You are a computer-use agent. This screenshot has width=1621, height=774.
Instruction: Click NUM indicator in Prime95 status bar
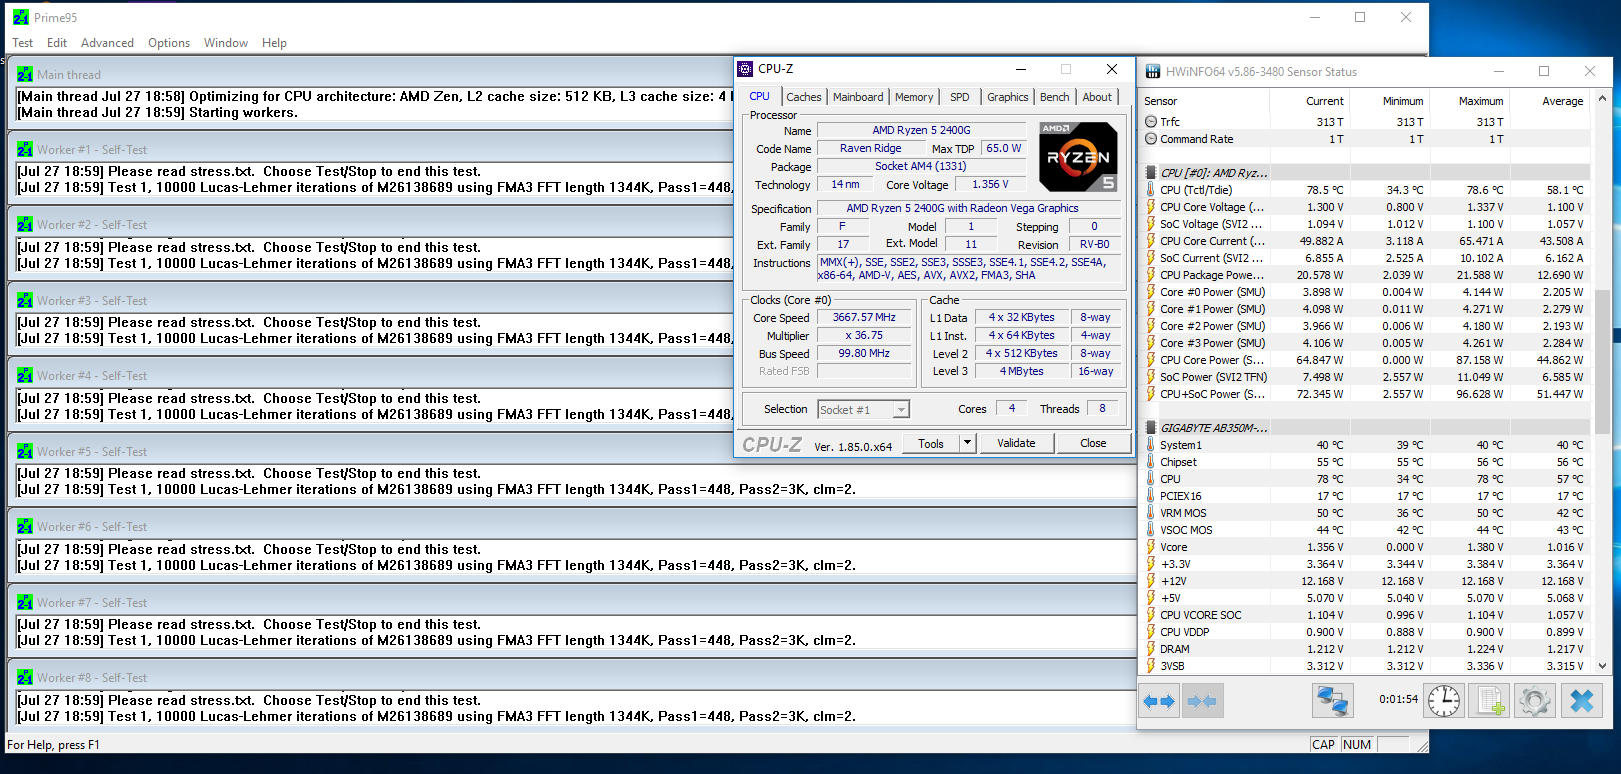pos(1357,745)
